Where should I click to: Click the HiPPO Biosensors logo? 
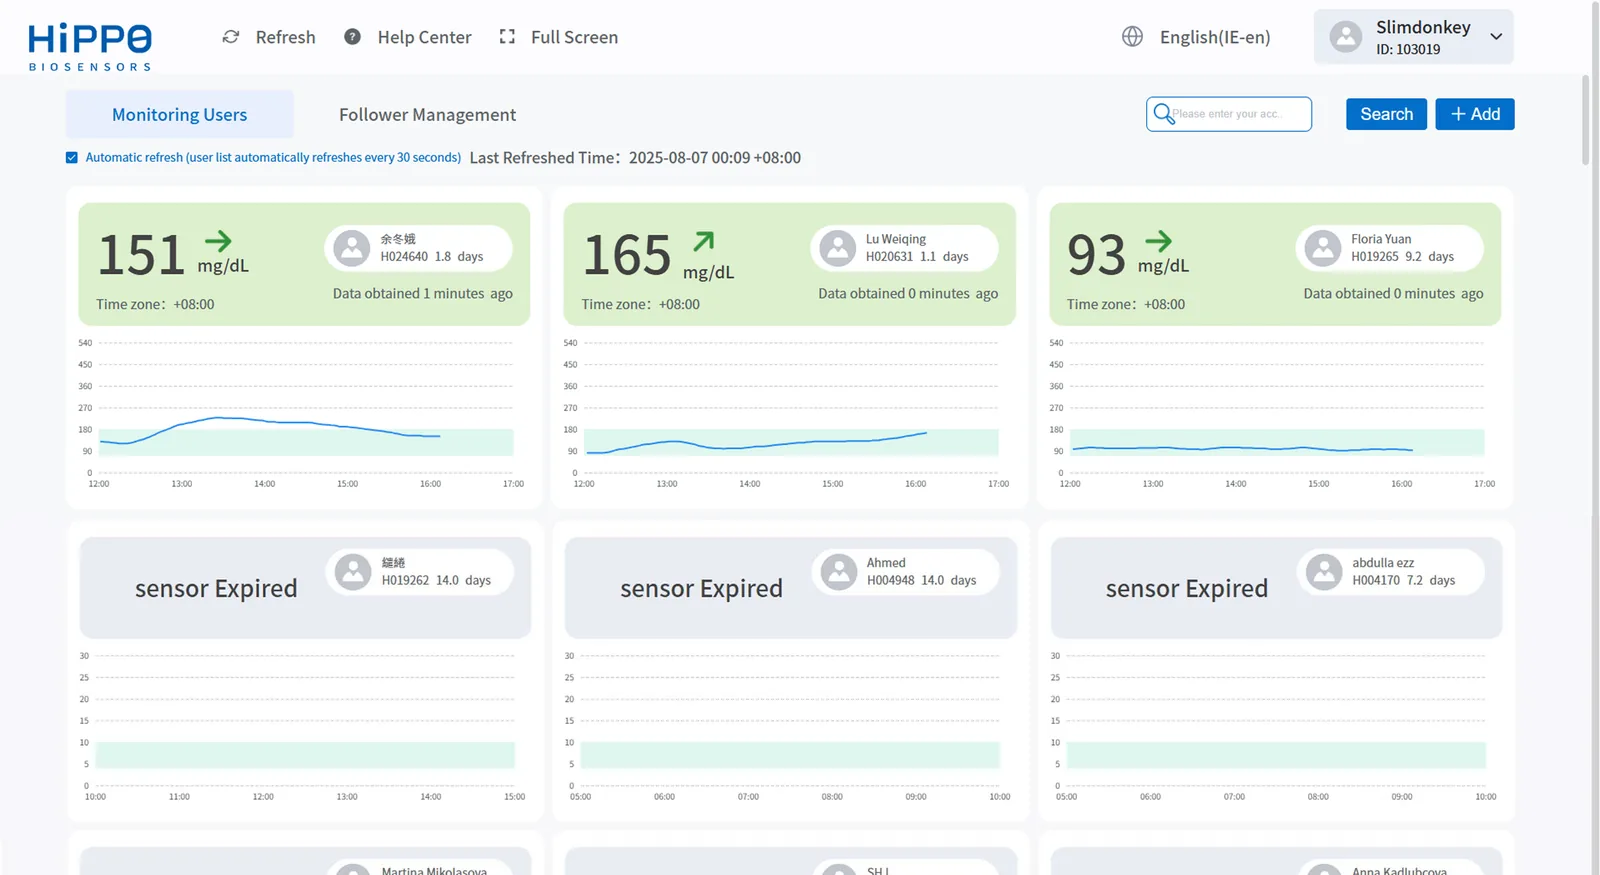pyautogui.click(x=90, y=47)
